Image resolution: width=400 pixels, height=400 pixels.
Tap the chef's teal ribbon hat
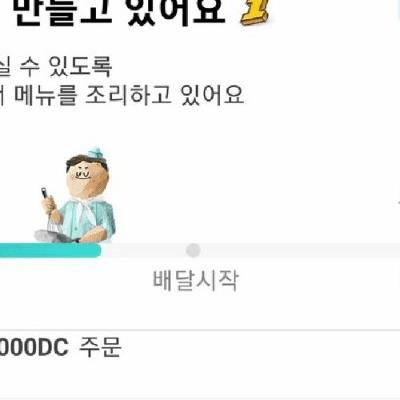tap(96, 154)
